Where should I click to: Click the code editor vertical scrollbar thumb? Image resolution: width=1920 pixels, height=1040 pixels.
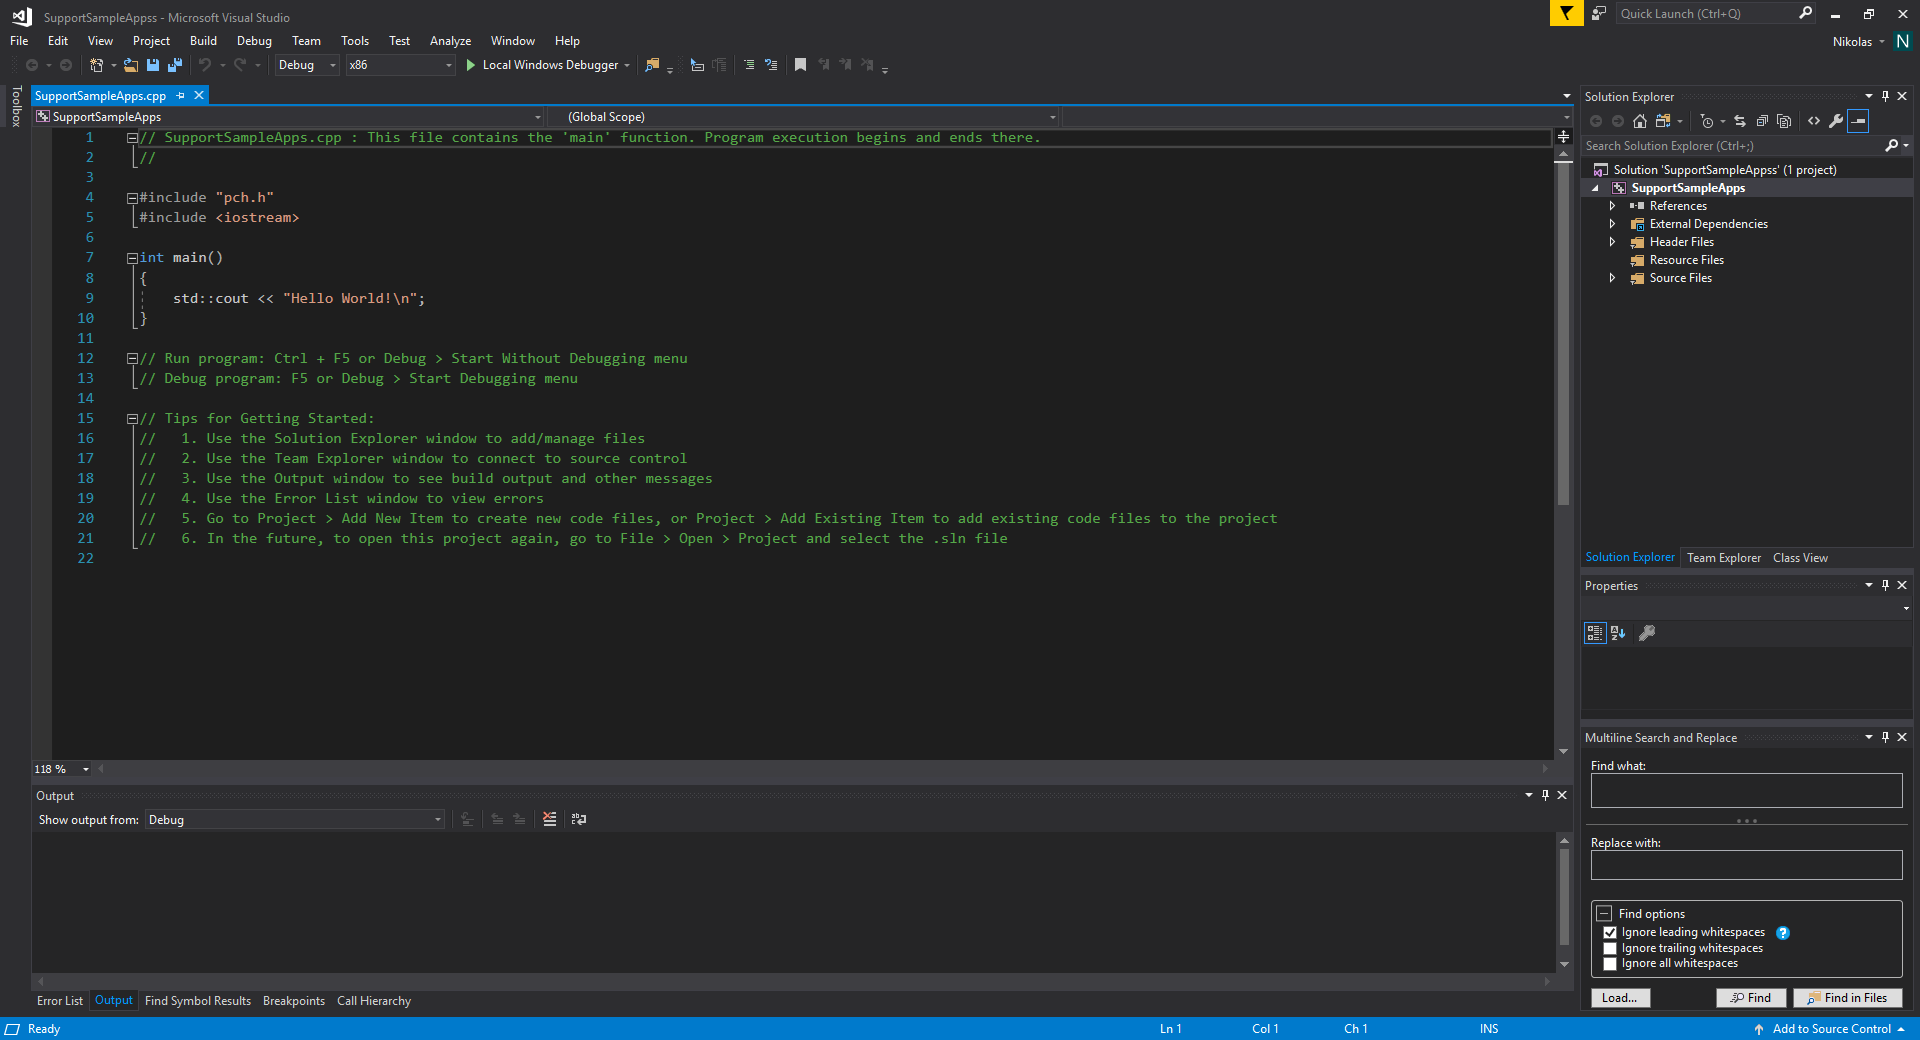(1563, 335)
